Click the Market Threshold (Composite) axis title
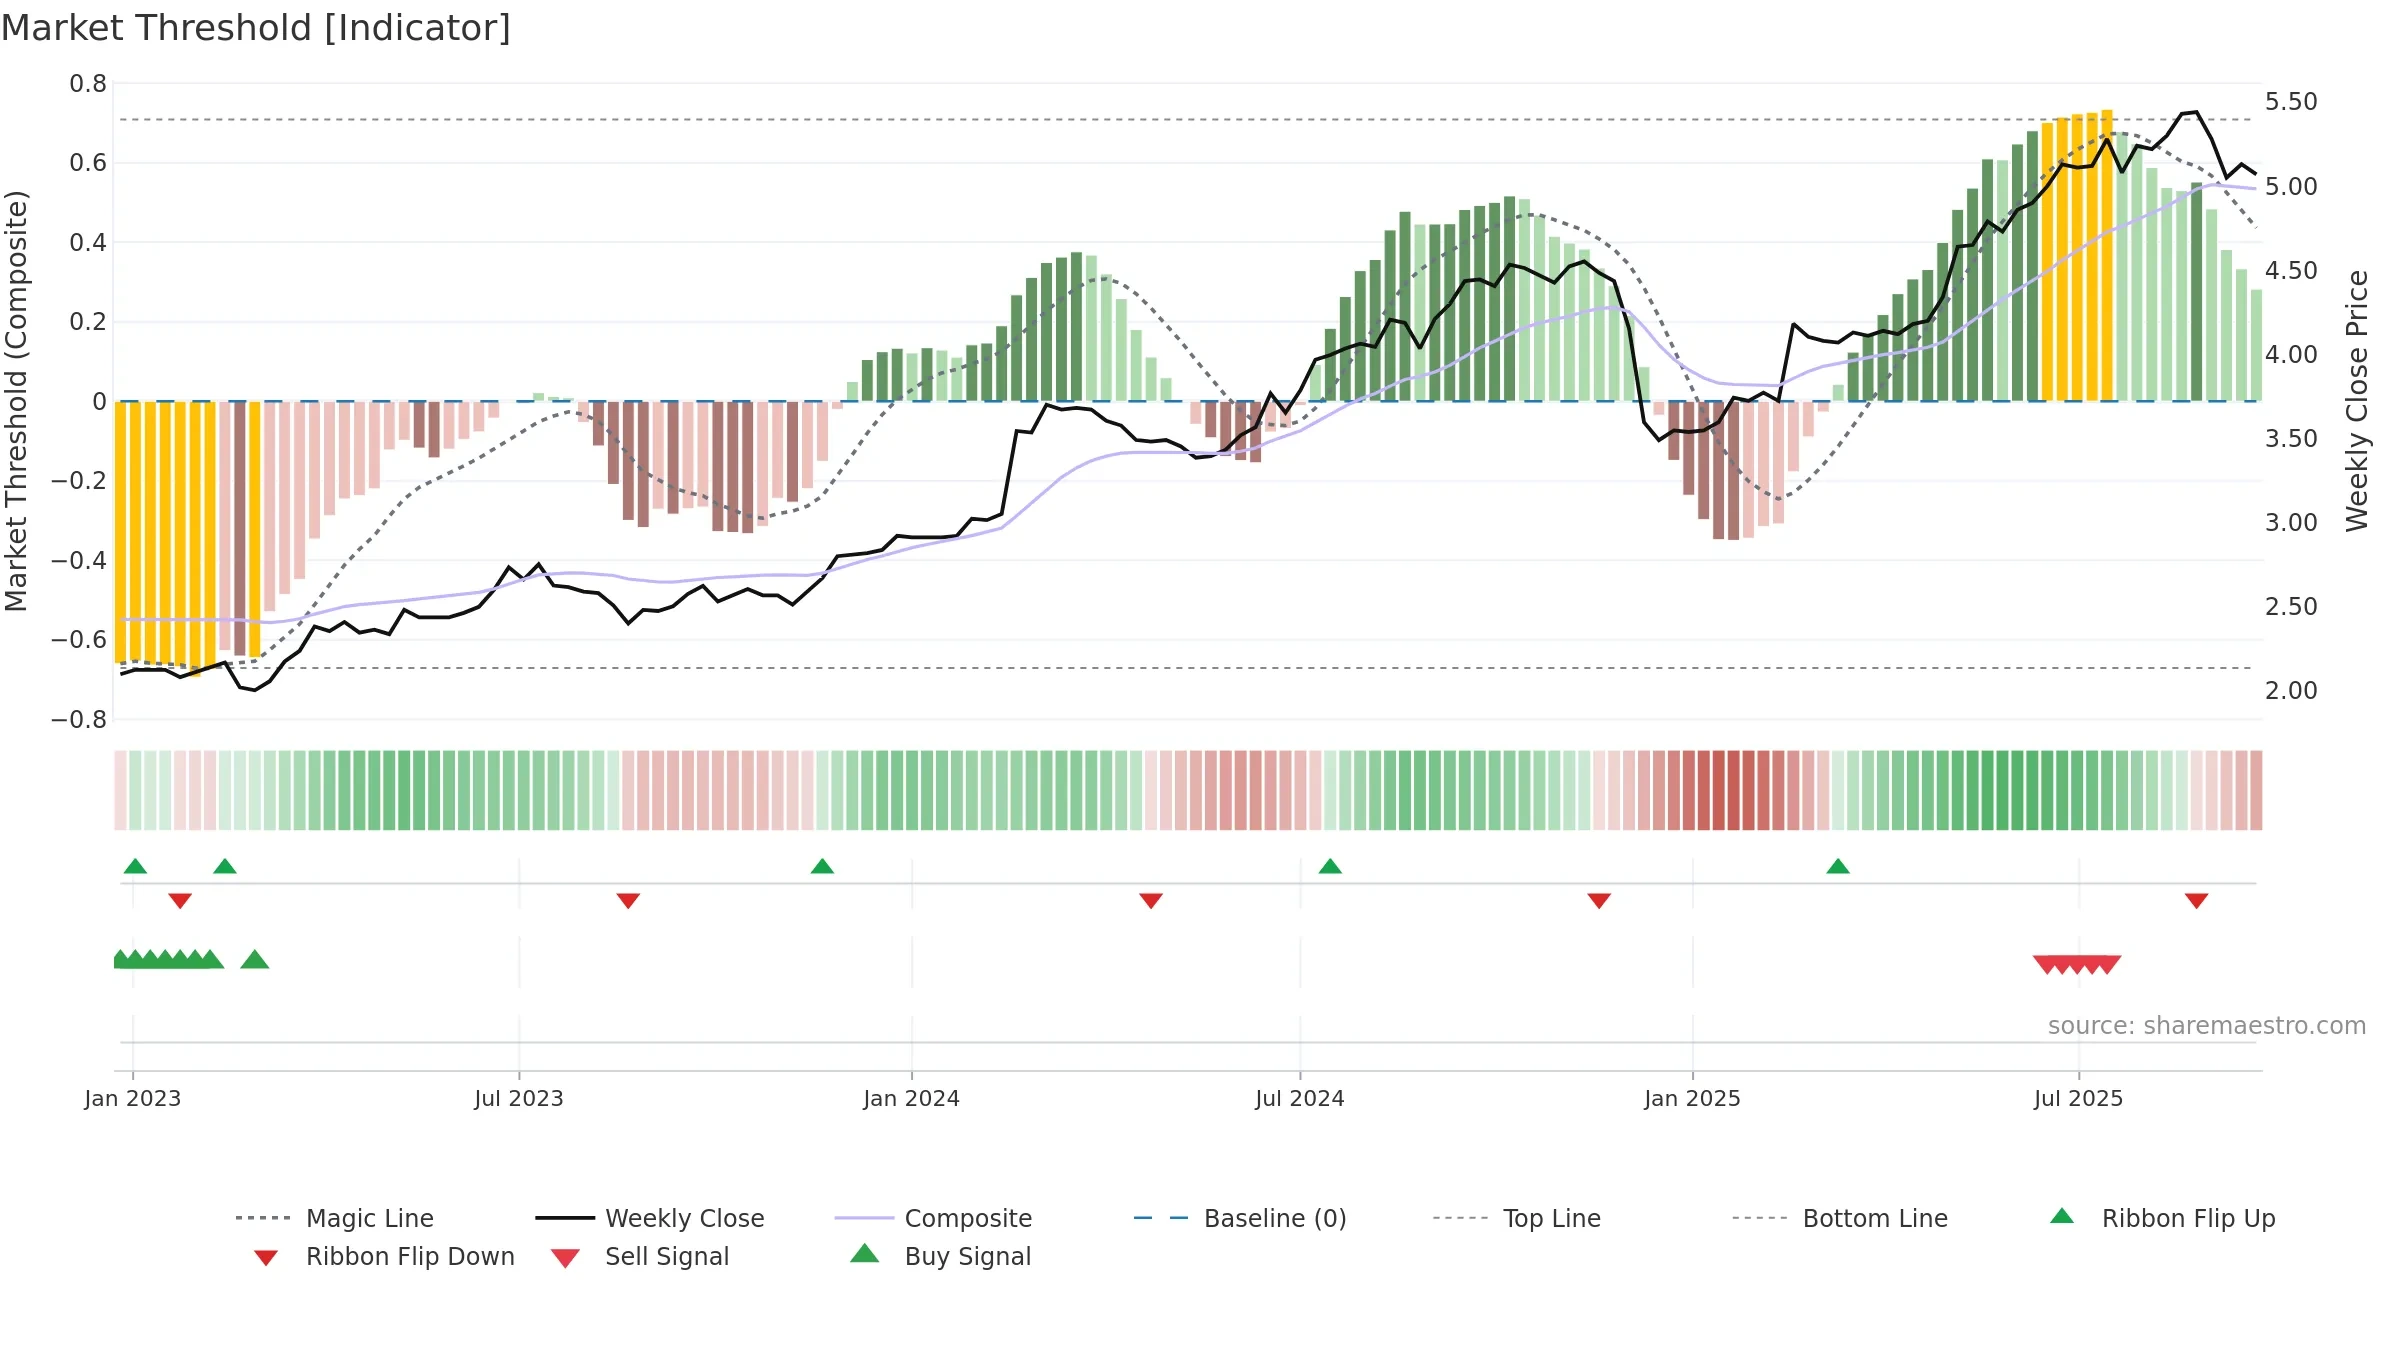Screen dimensions: 2400x1350 [16, 401]
